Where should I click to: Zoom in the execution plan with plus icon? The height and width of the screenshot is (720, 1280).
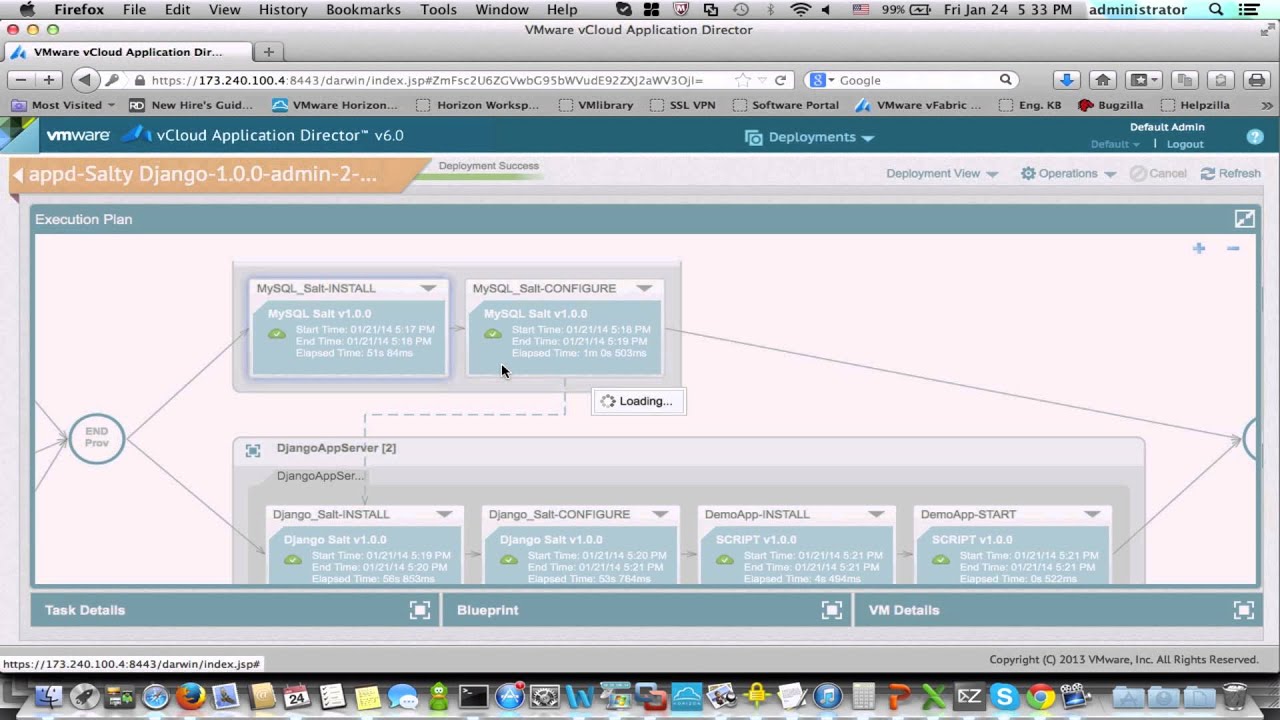click(1199, 248)
